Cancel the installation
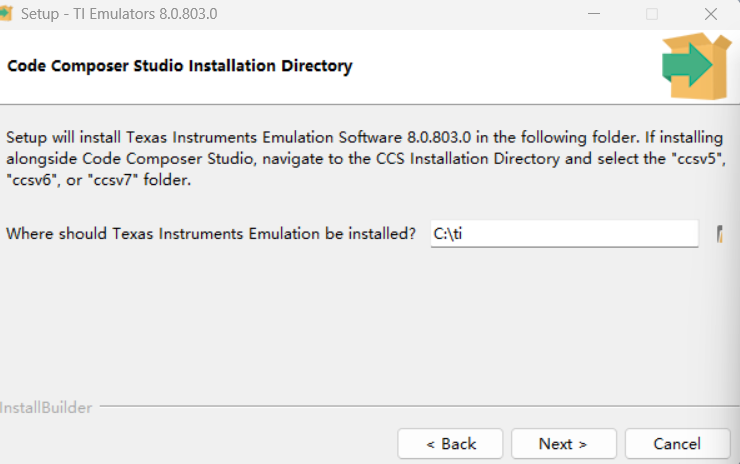 tap(677, 444)
